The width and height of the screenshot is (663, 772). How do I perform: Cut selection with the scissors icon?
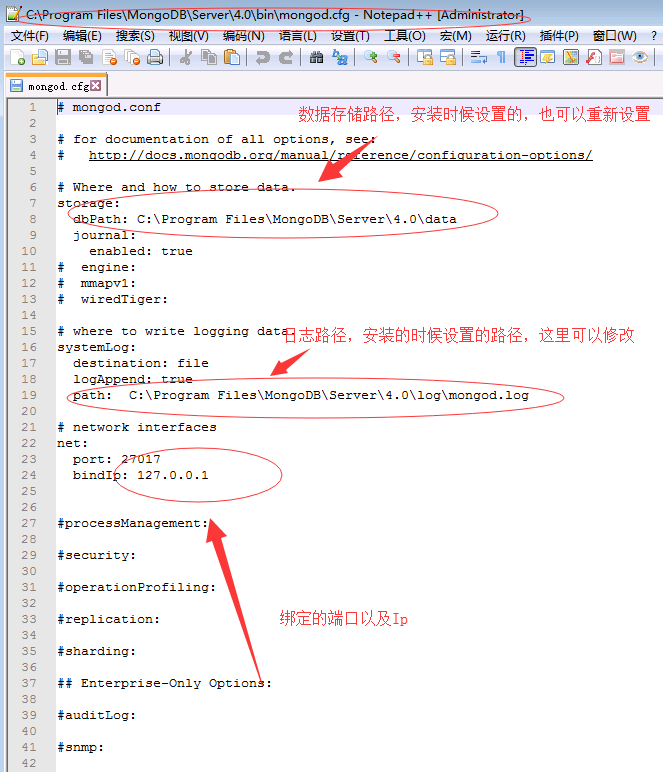point(186,58)
